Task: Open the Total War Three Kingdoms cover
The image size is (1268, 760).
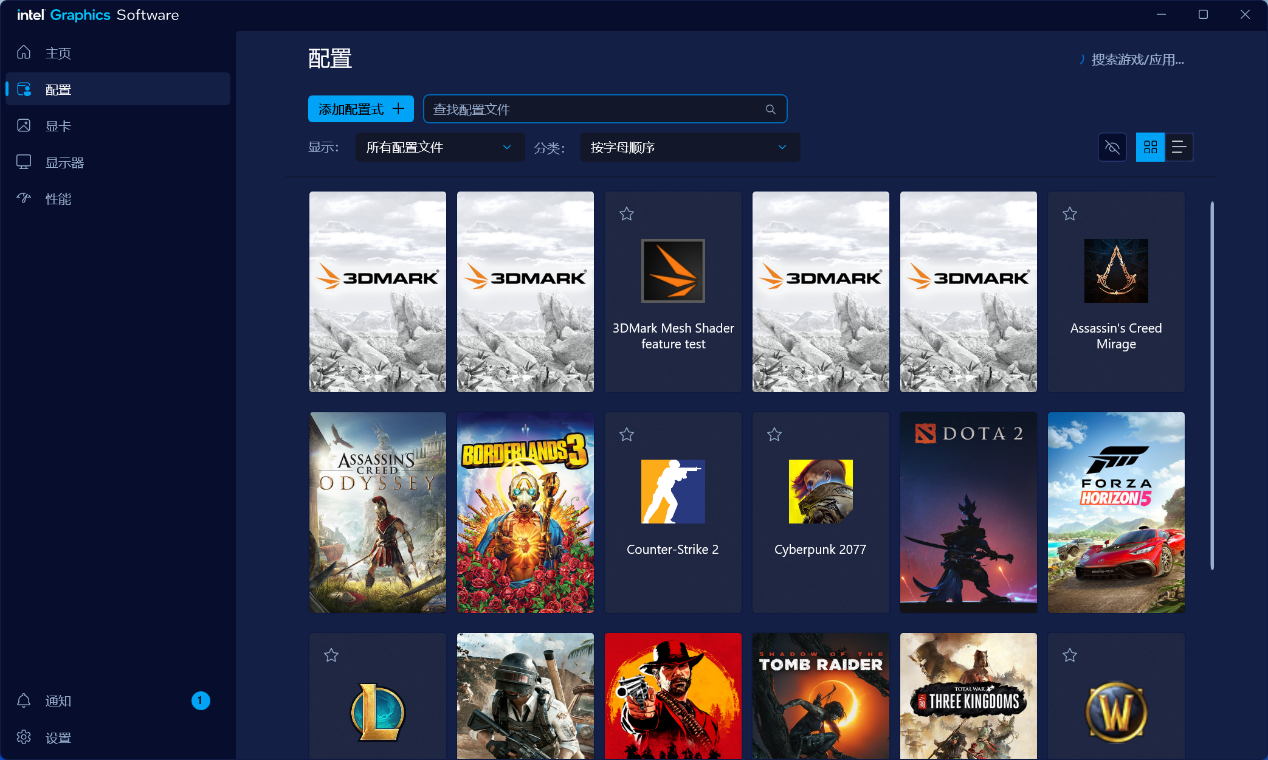Action: tap(968, 696)
